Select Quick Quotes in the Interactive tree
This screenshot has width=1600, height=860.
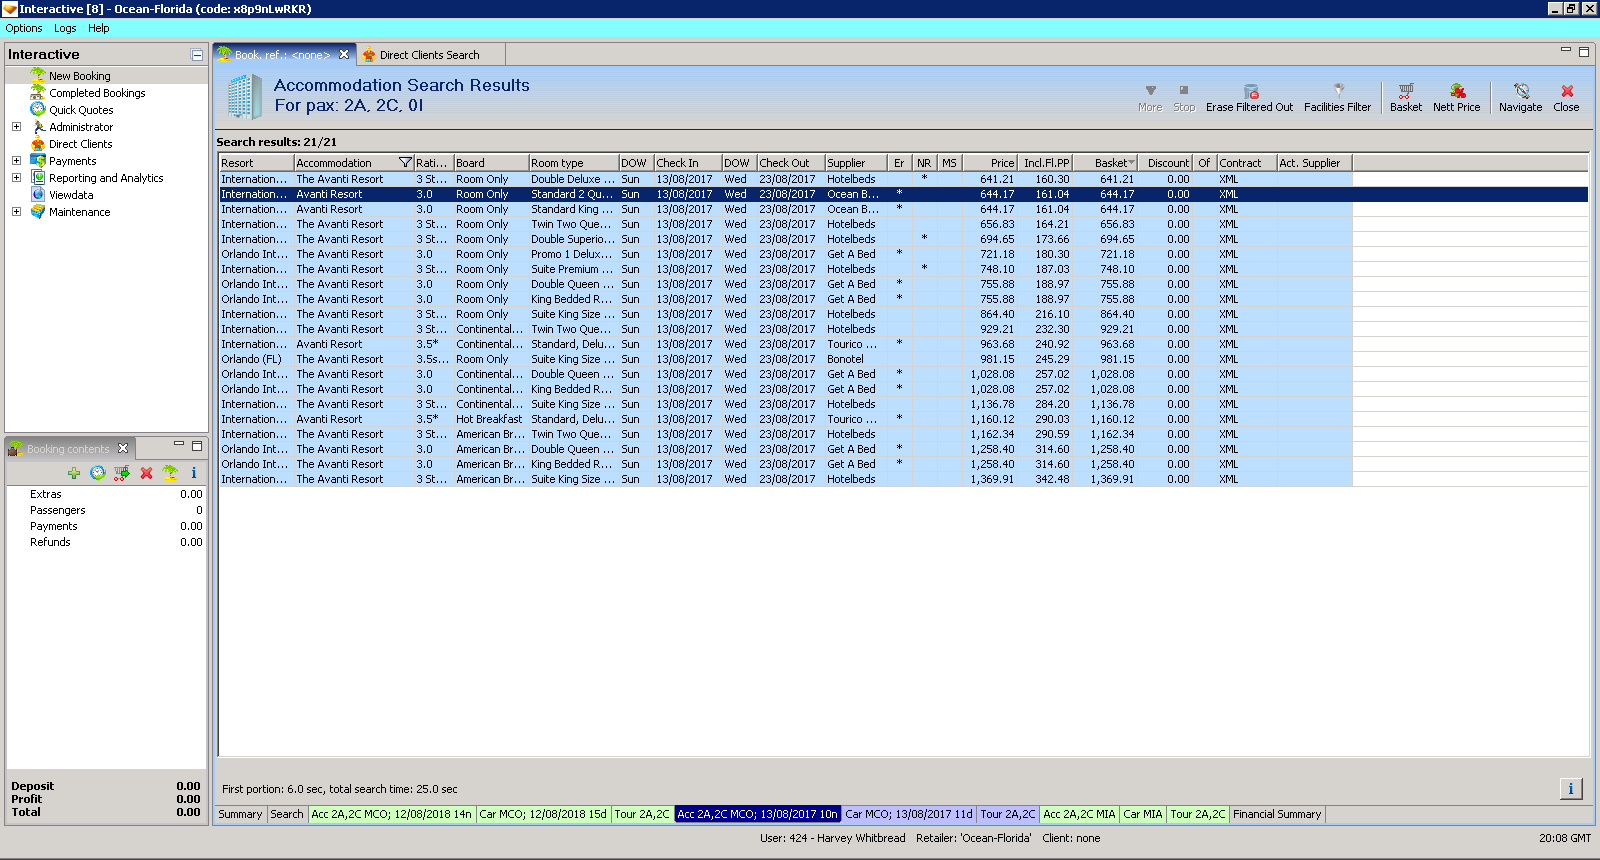pos(81,110)
